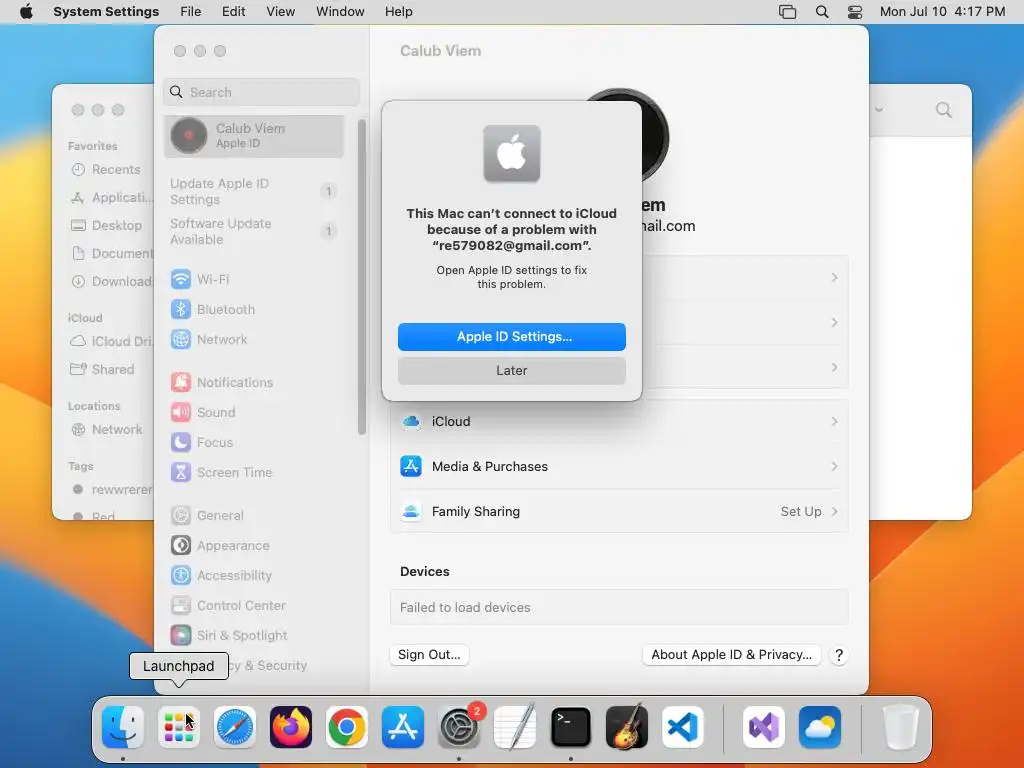Screen dimensions: 1024x768
Task: Open Finder from the Dock
Action: (x=123, y=727)
